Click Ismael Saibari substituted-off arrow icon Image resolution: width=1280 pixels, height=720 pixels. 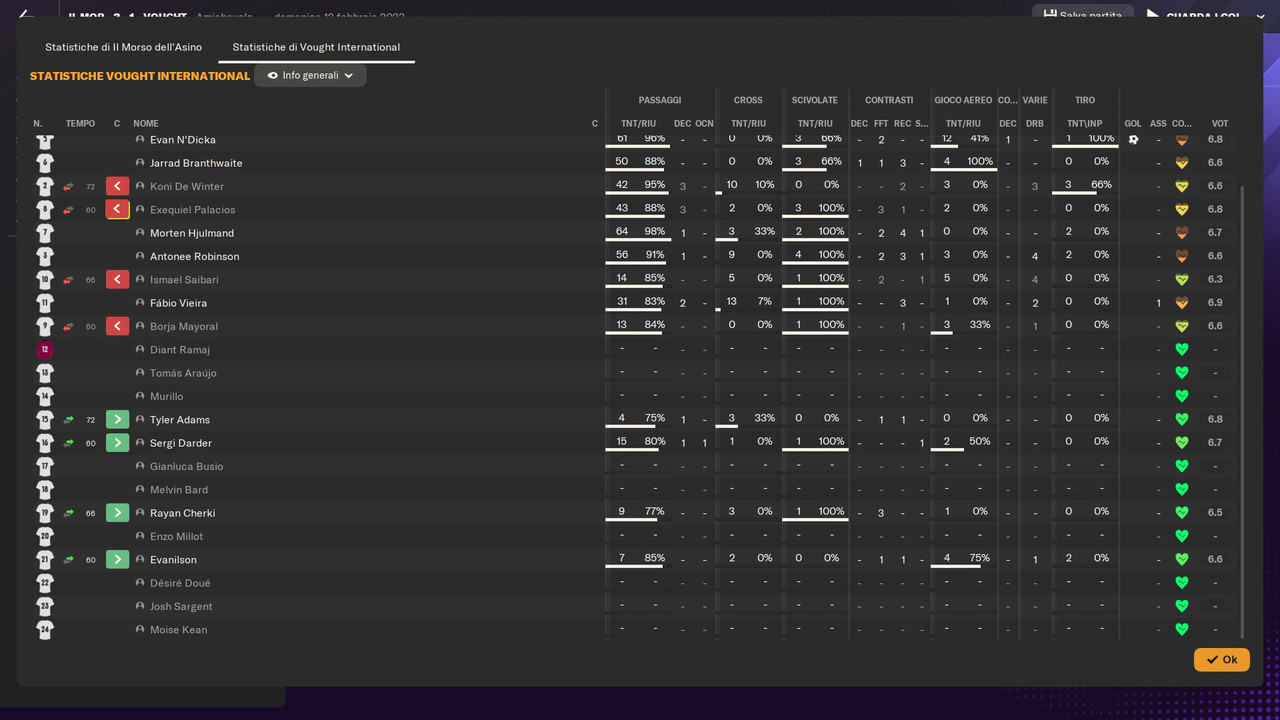117,279
